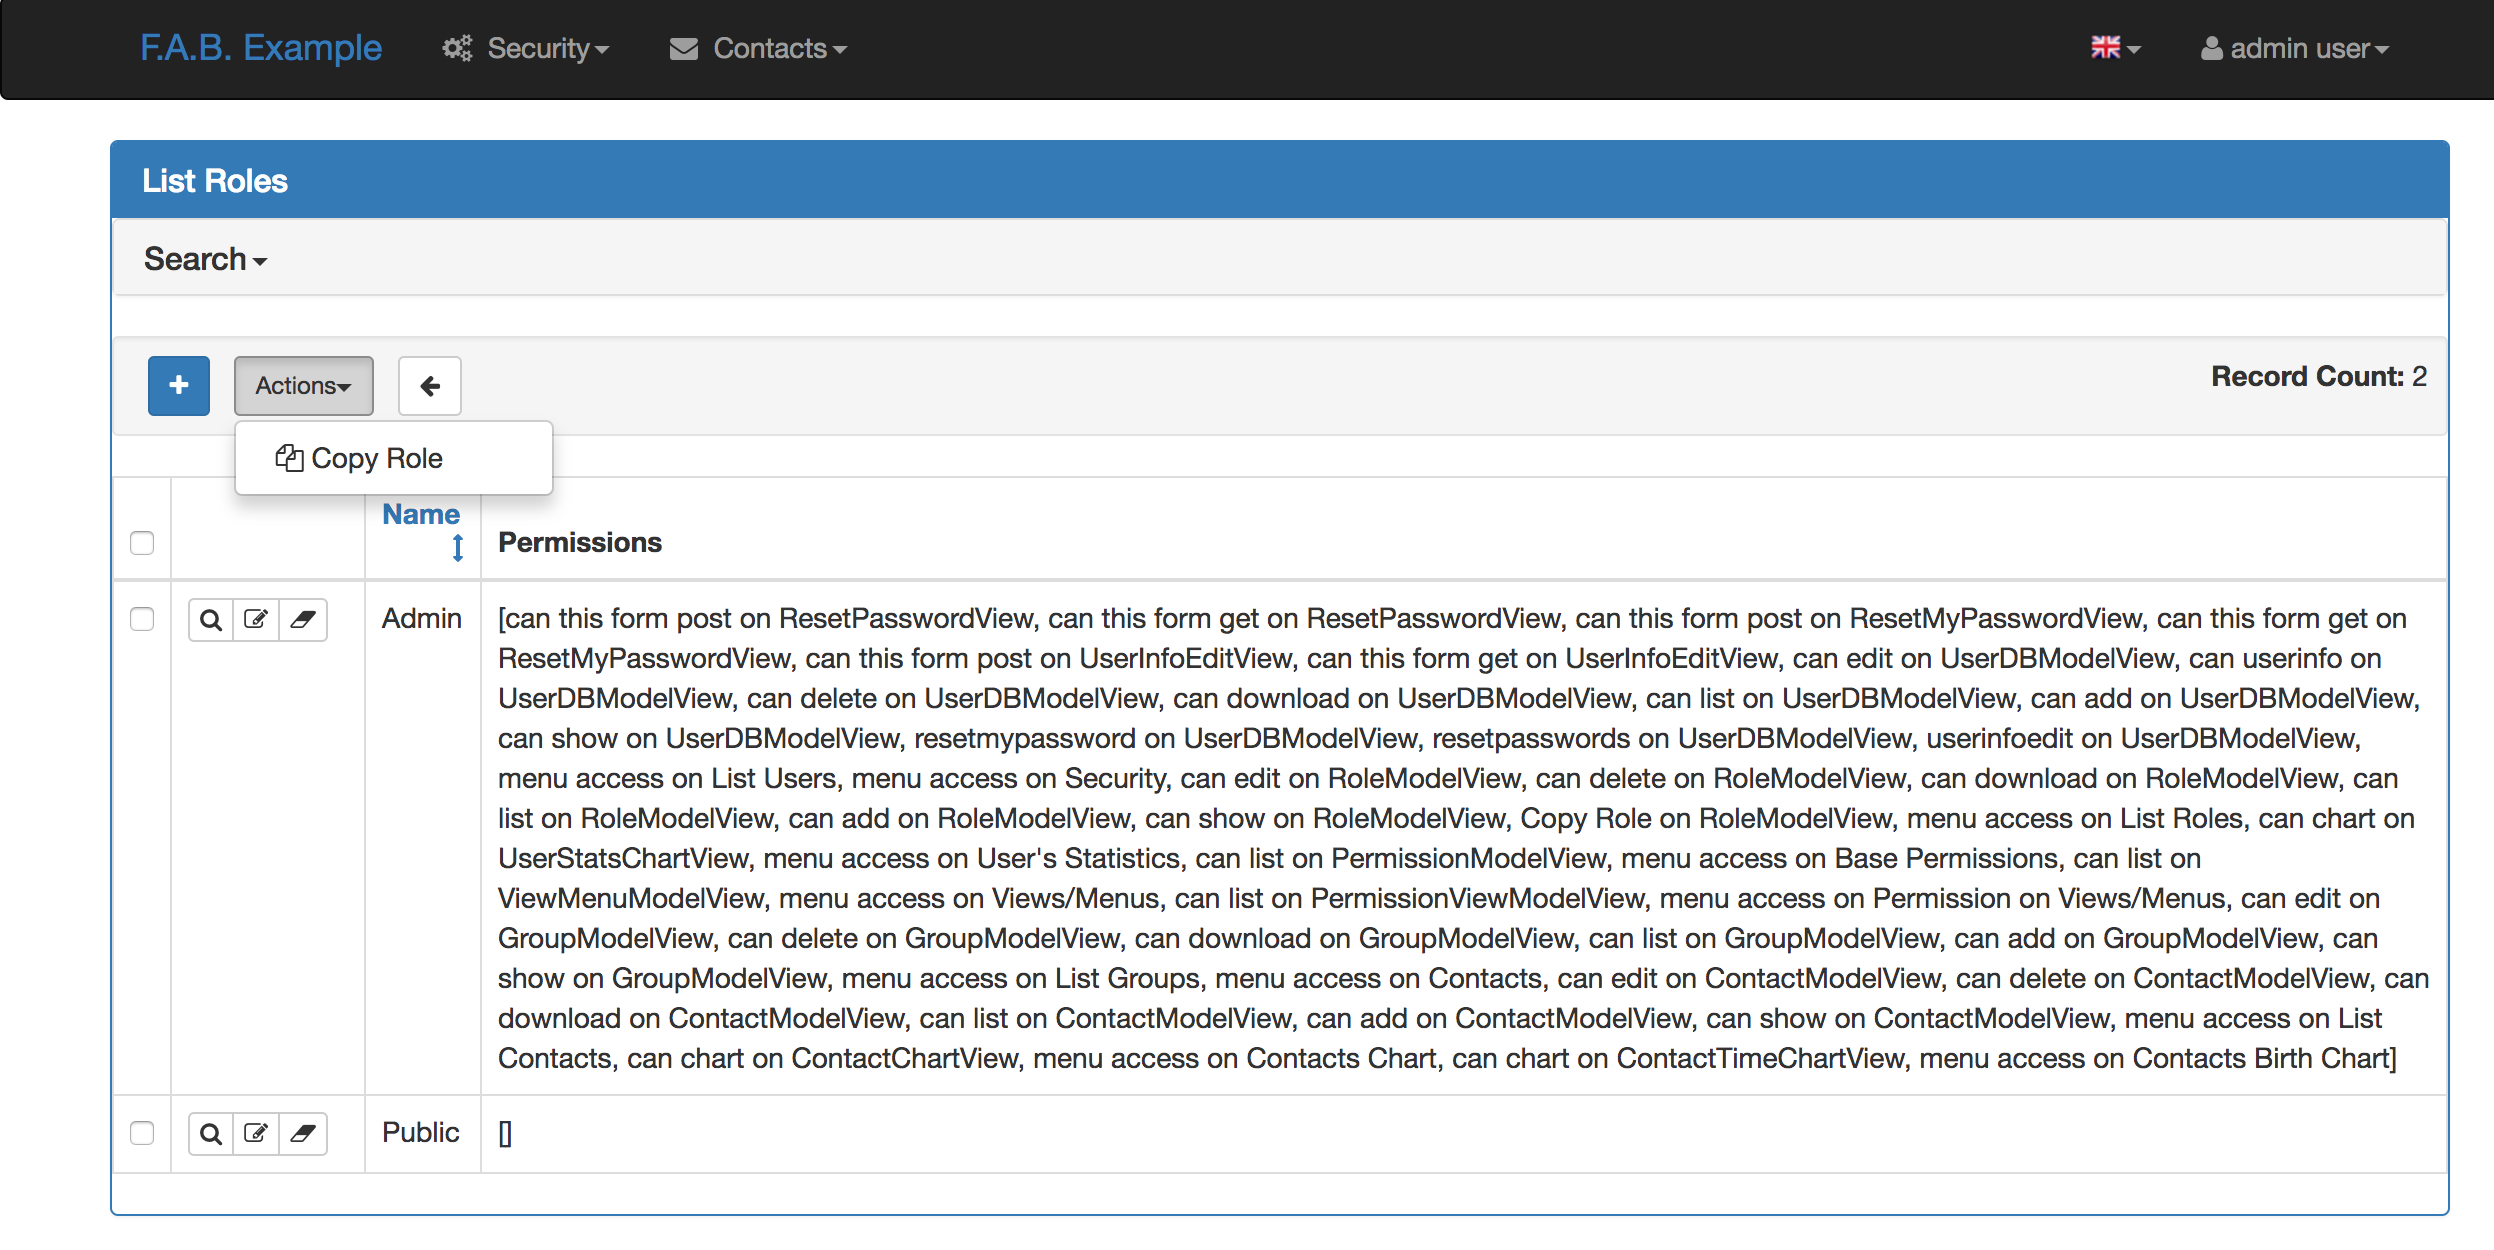
Task: Click the back arrow navigation button
Action: [429, 384]
